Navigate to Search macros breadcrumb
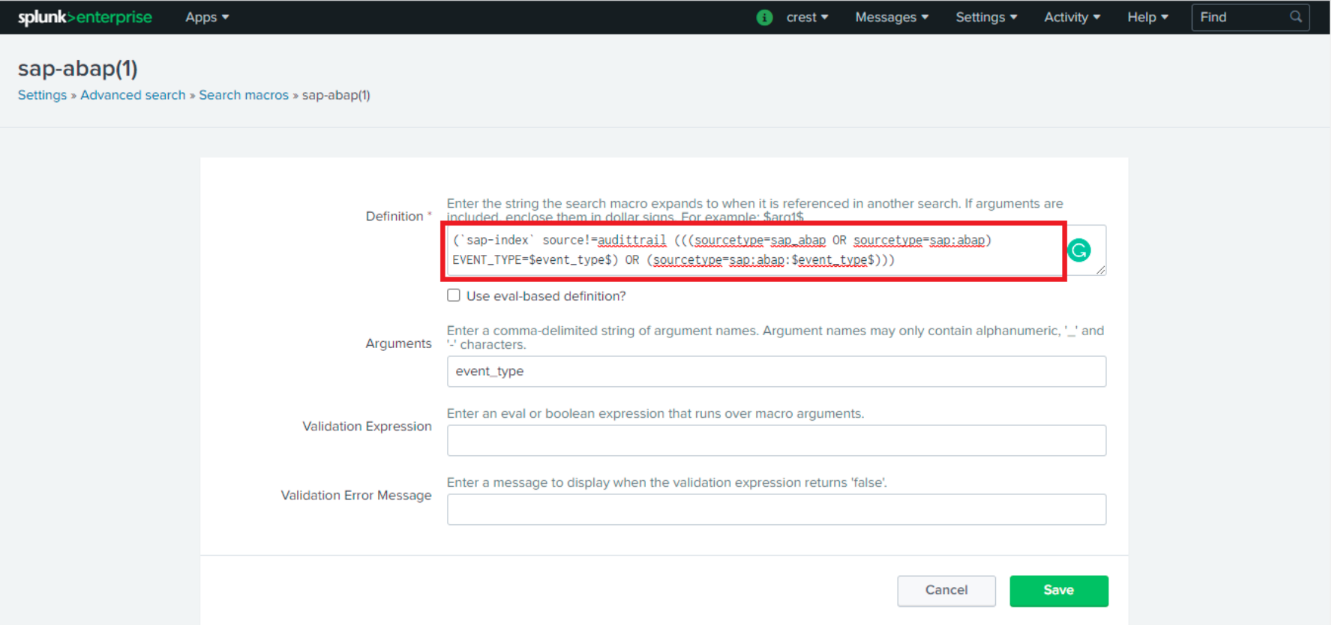 243,95
